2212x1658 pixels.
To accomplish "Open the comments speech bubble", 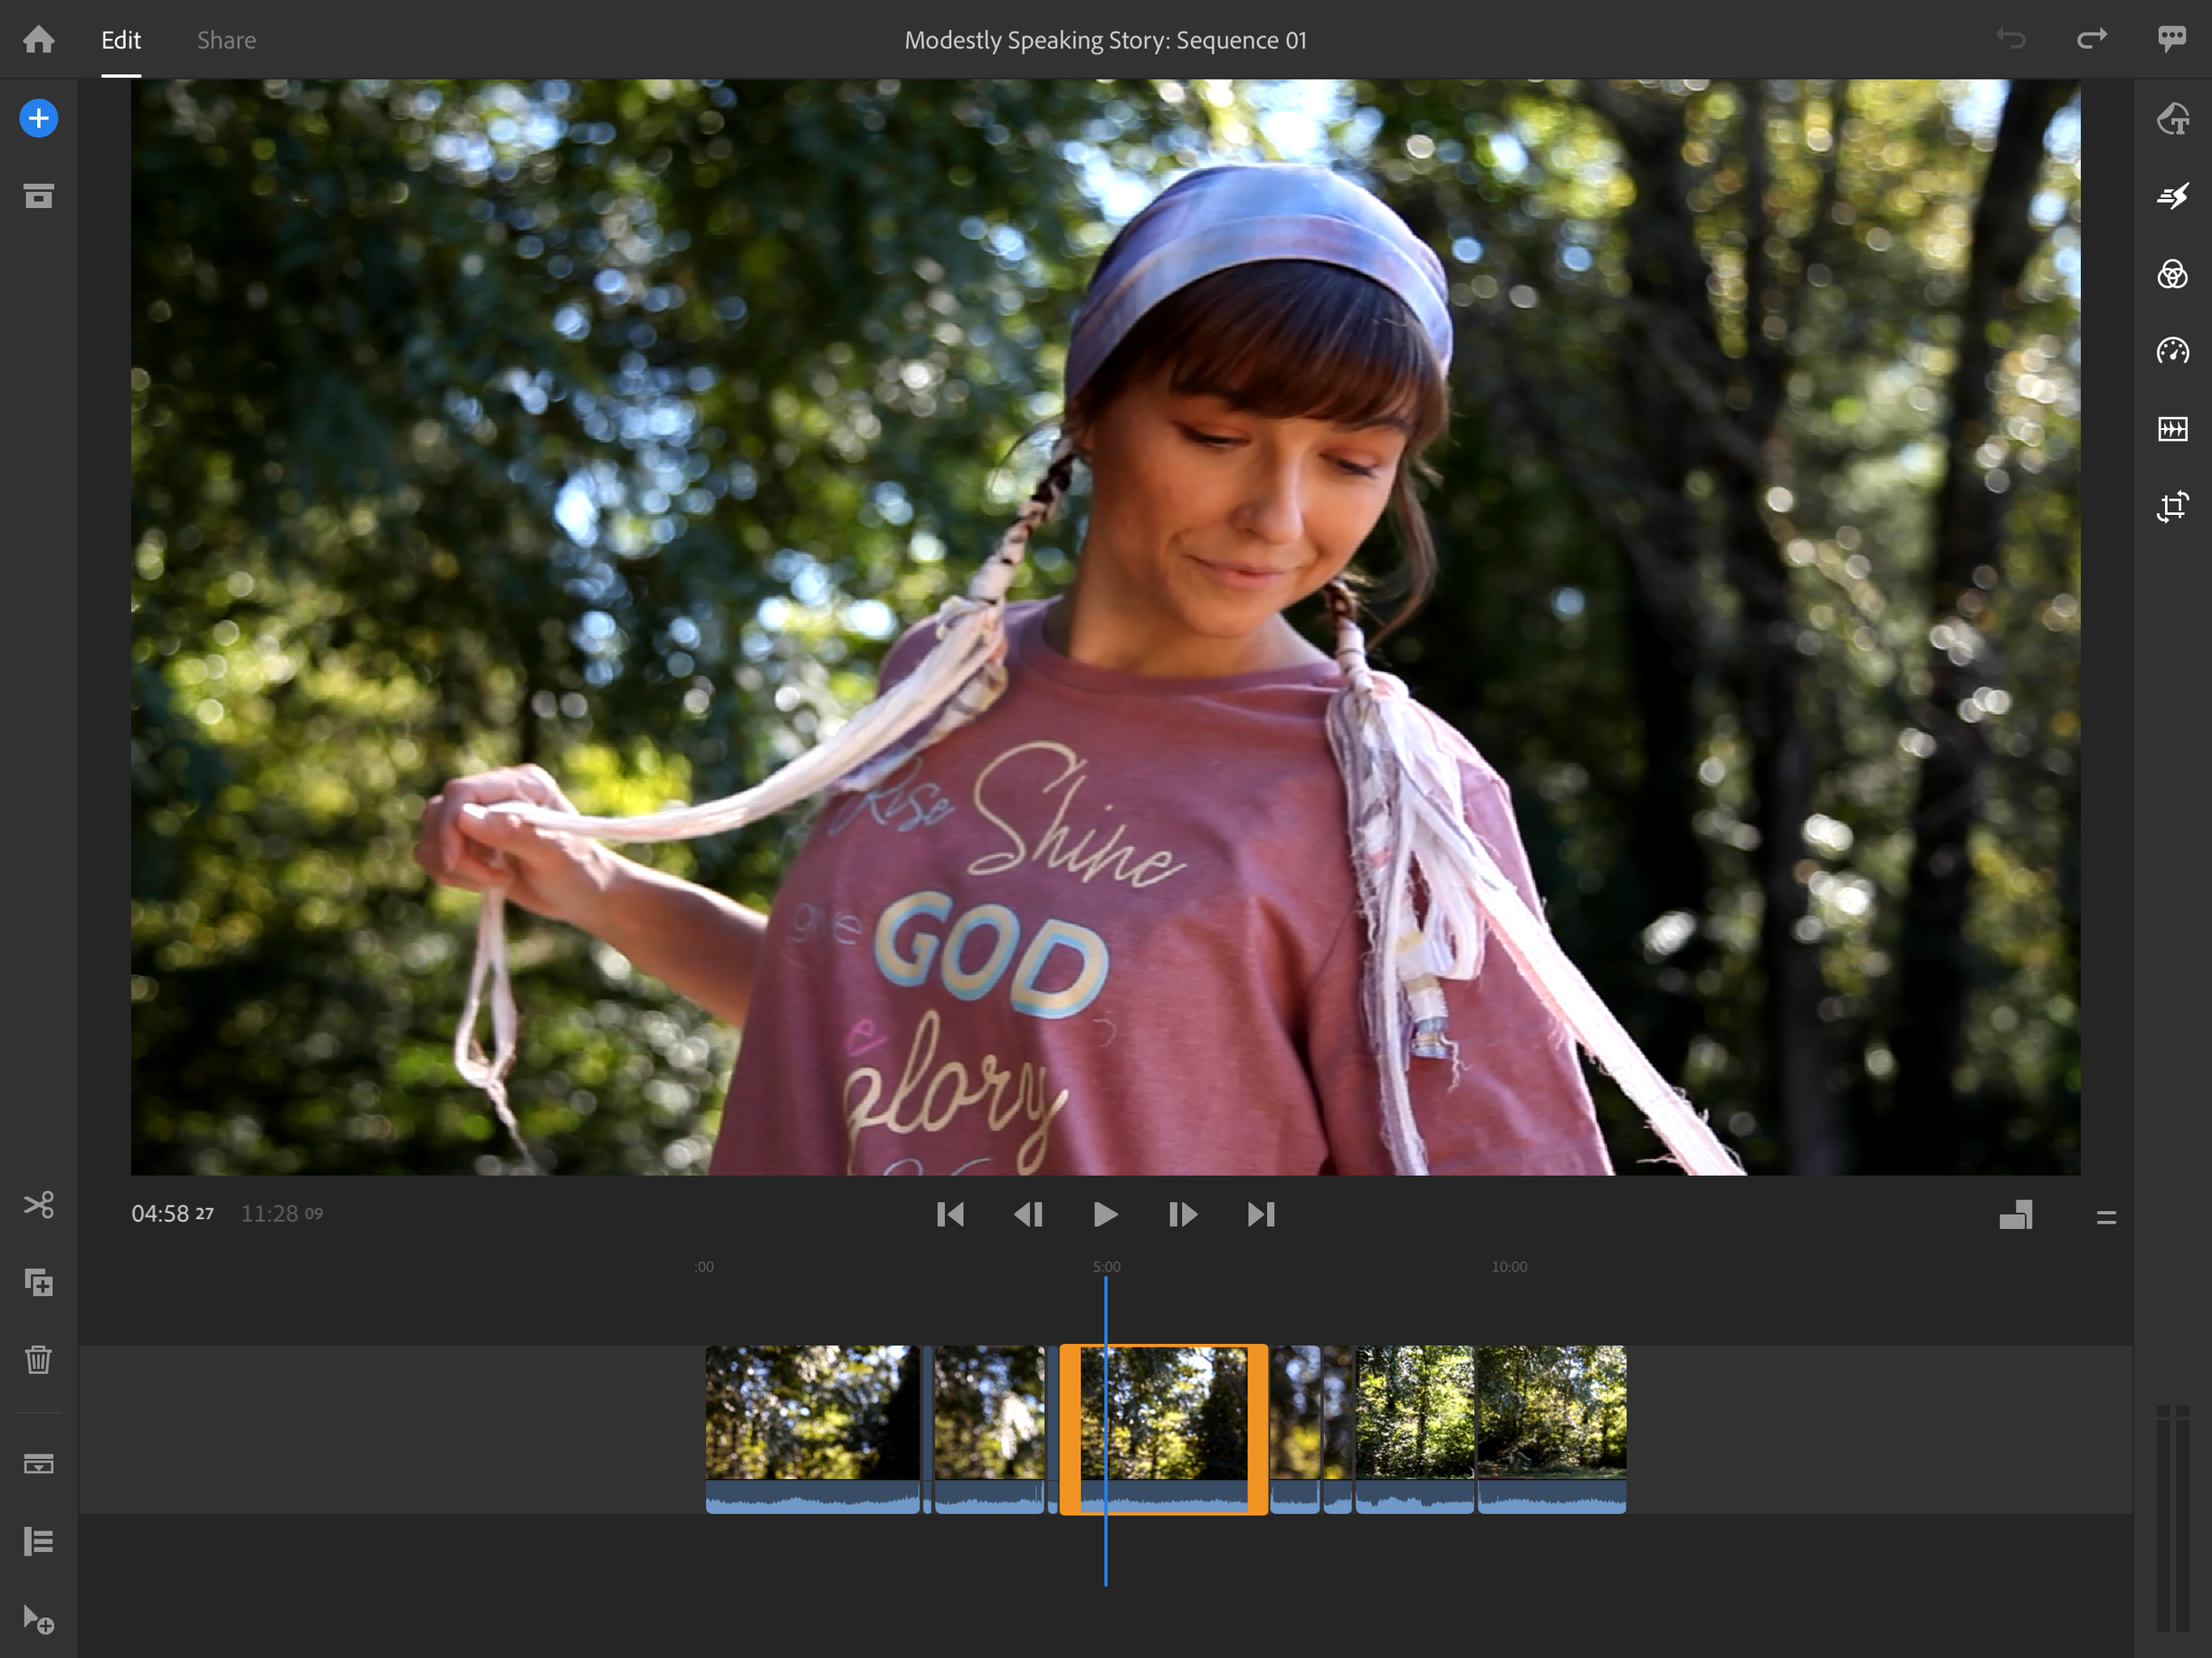I will (x=2171, y=40).
